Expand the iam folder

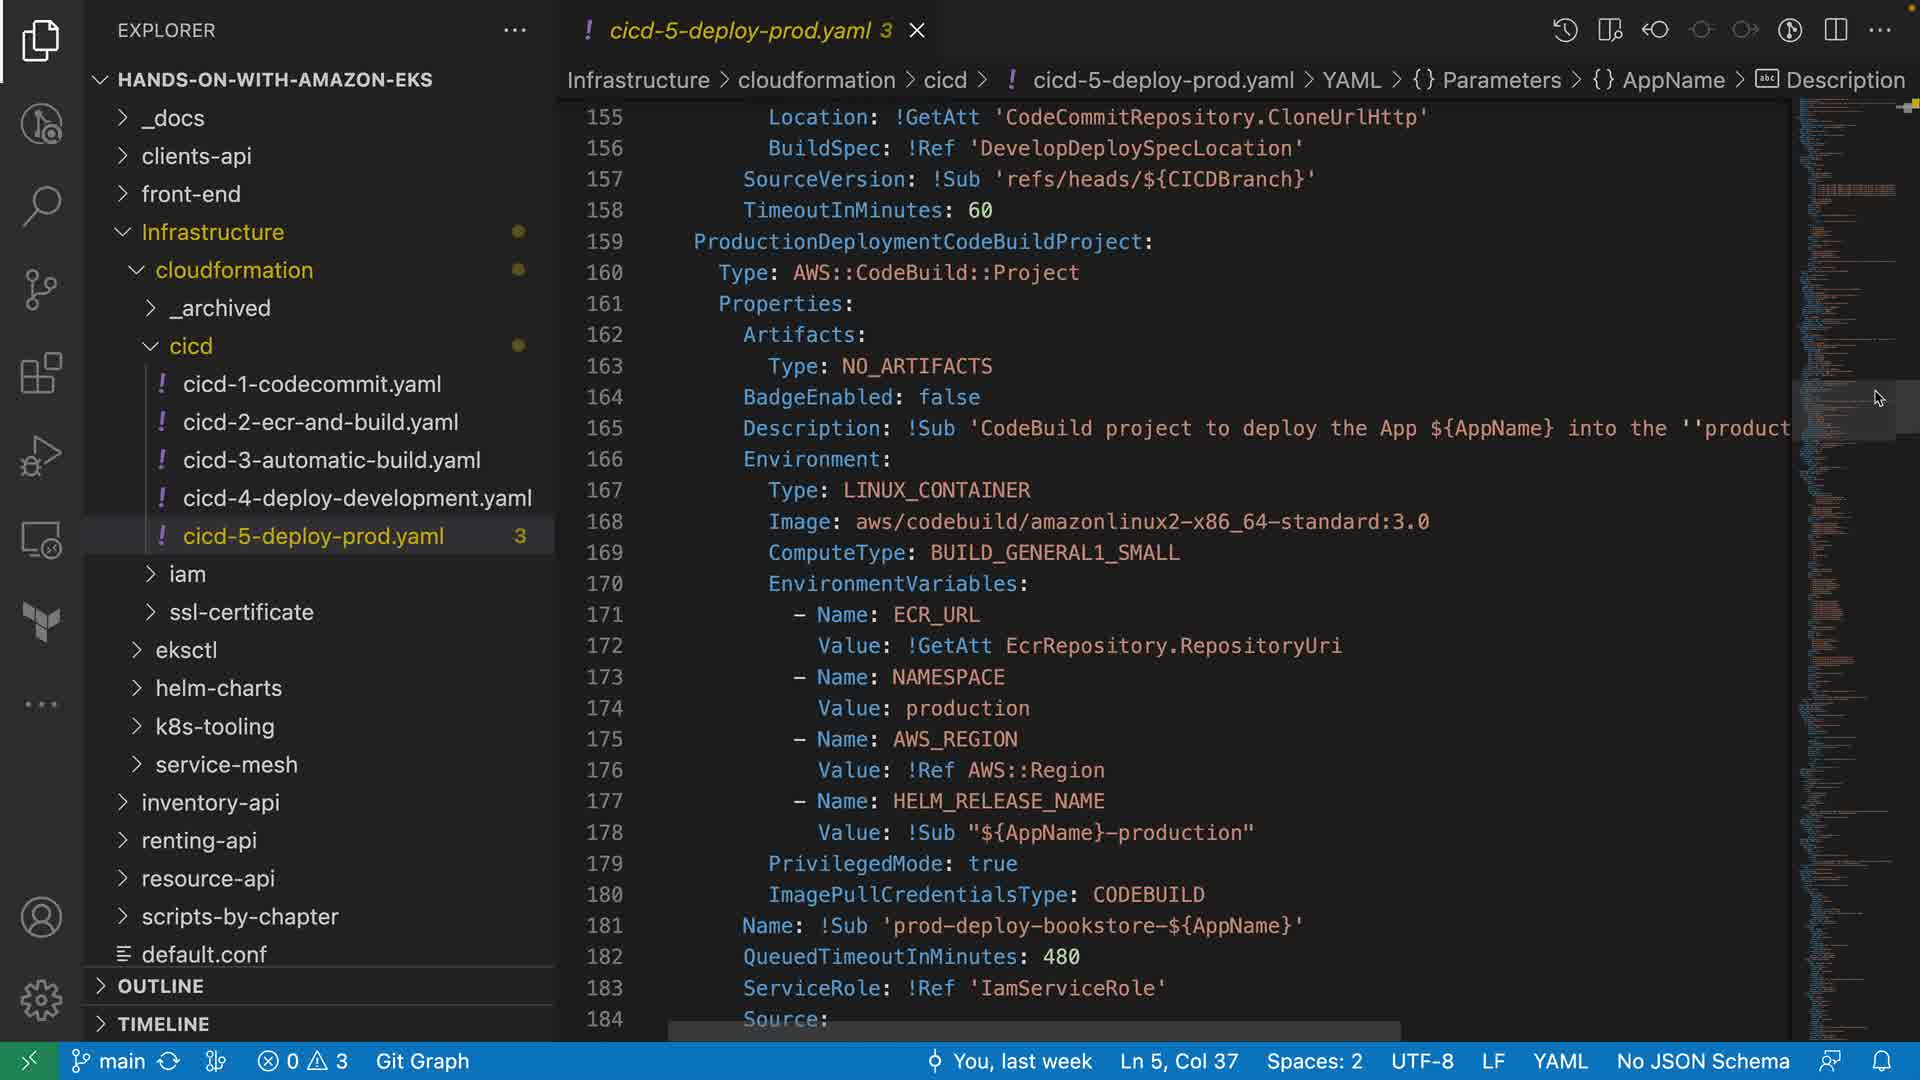tap(187, 574)
